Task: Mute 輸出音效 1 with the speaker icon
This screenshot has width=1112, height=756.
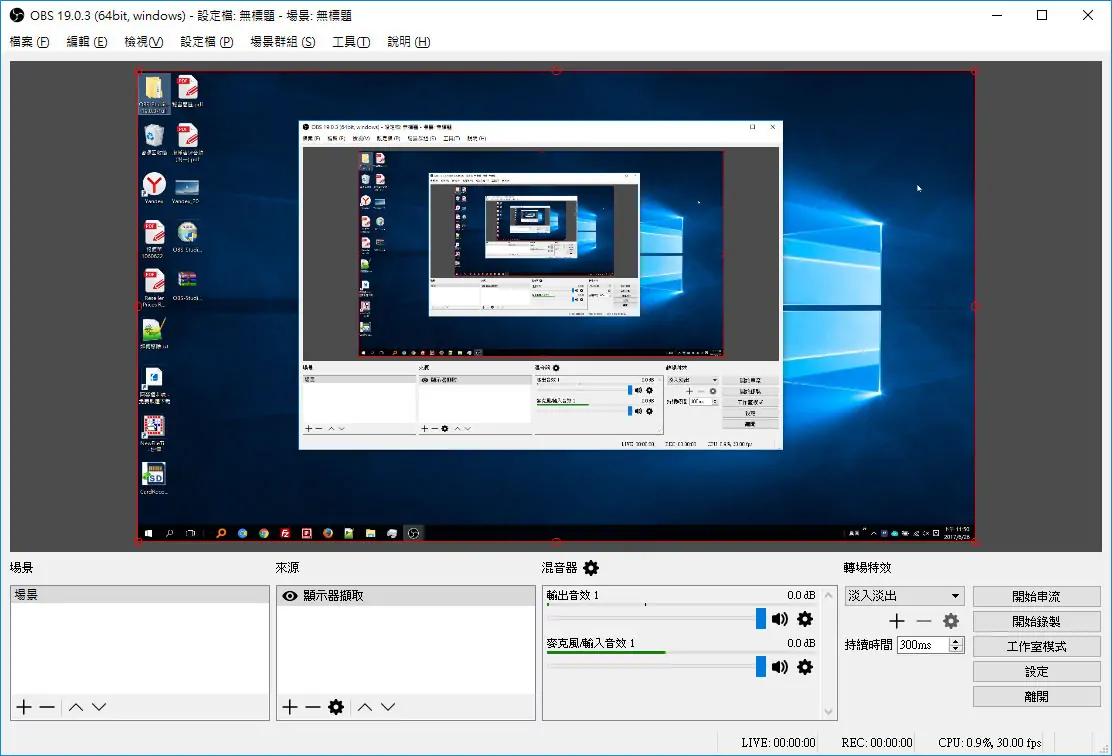Action: [780, 619]
